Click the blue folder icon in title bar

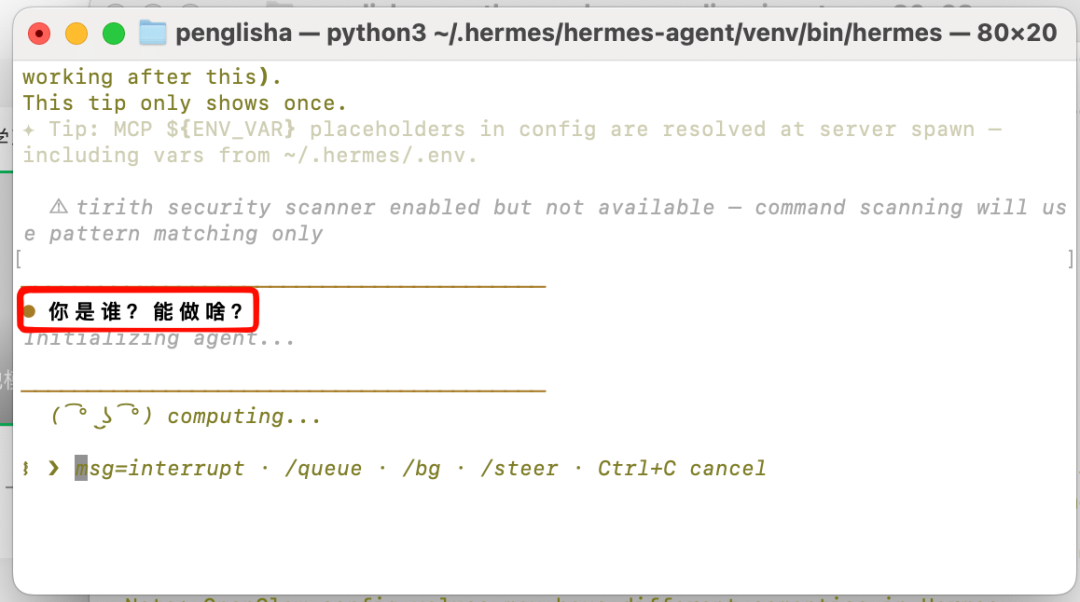pos(153,32)
